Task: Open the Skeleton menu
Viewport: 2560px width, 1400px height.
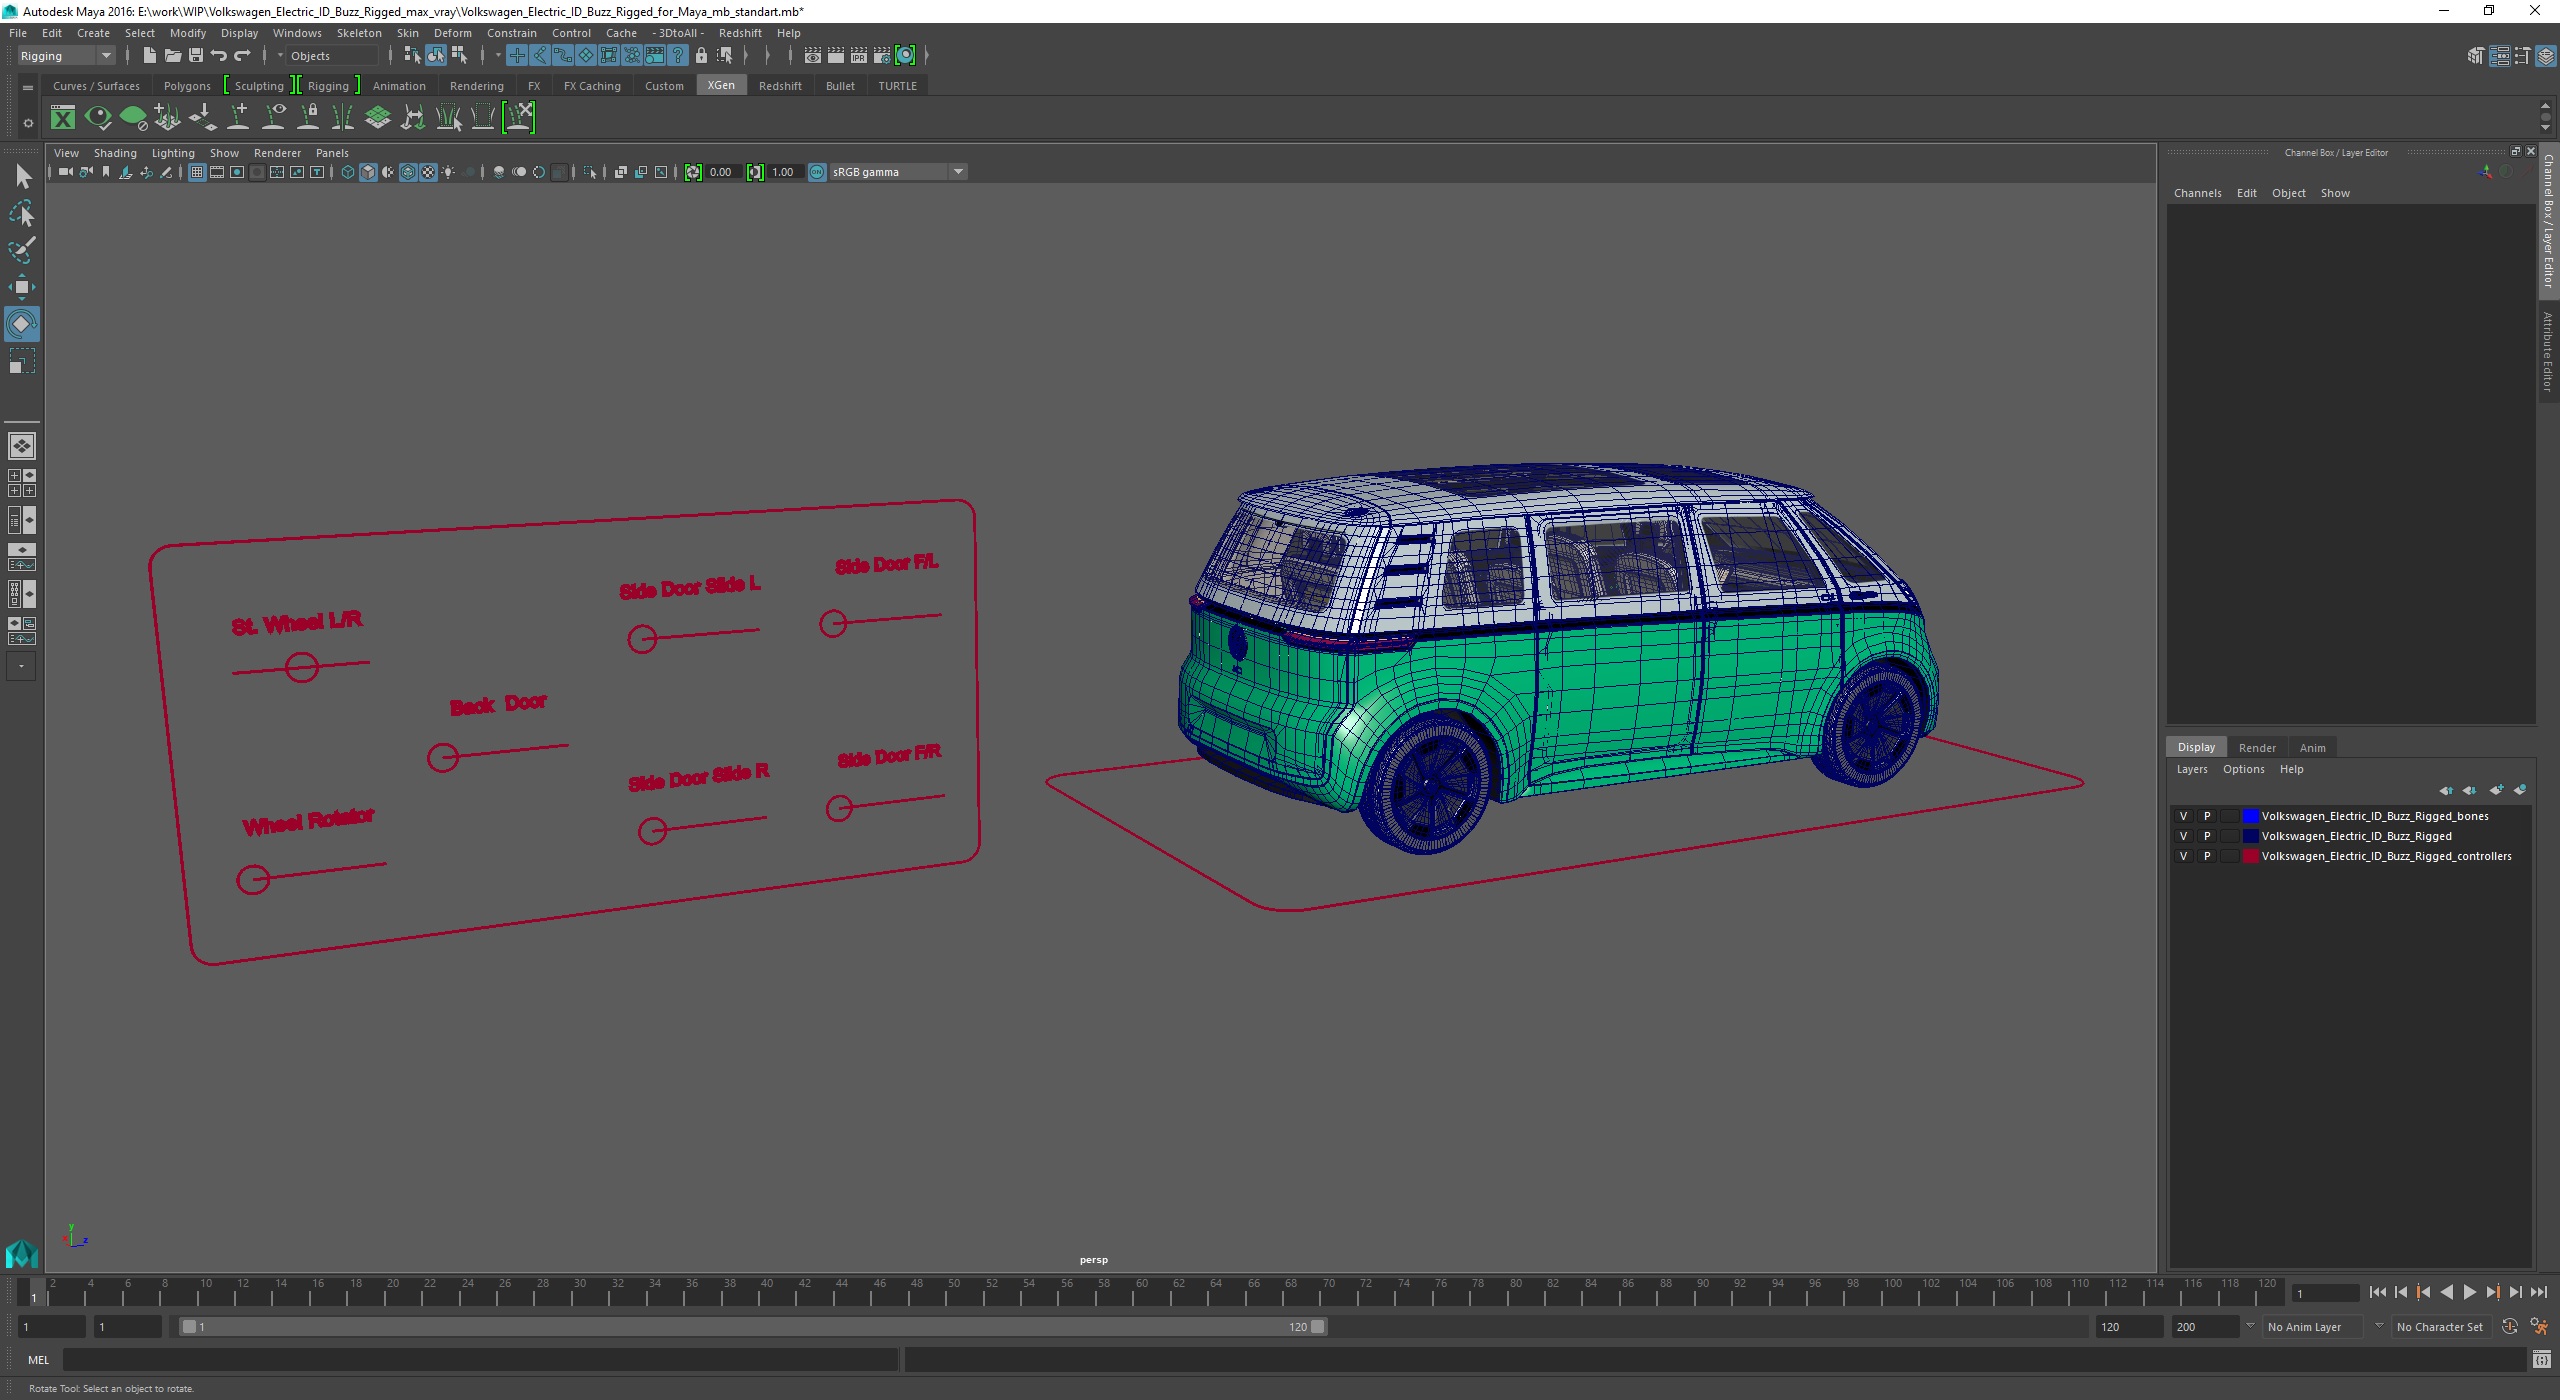Action: click(359, 33)
